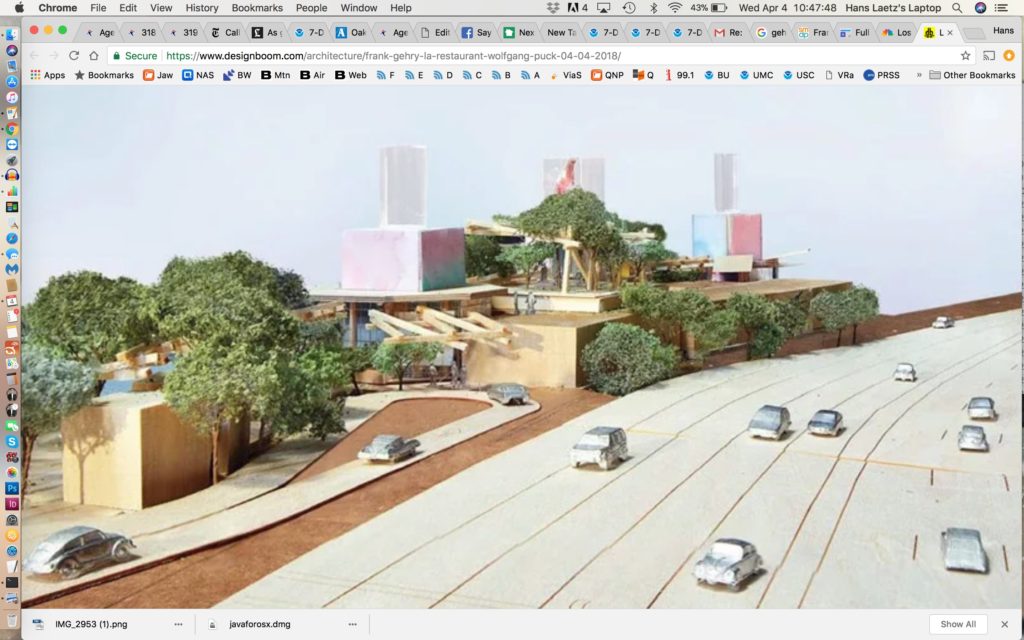The height and width of the screenshot is (640, 1024).
Task: Switch to the Facebook Say tab
Action: 476,32
